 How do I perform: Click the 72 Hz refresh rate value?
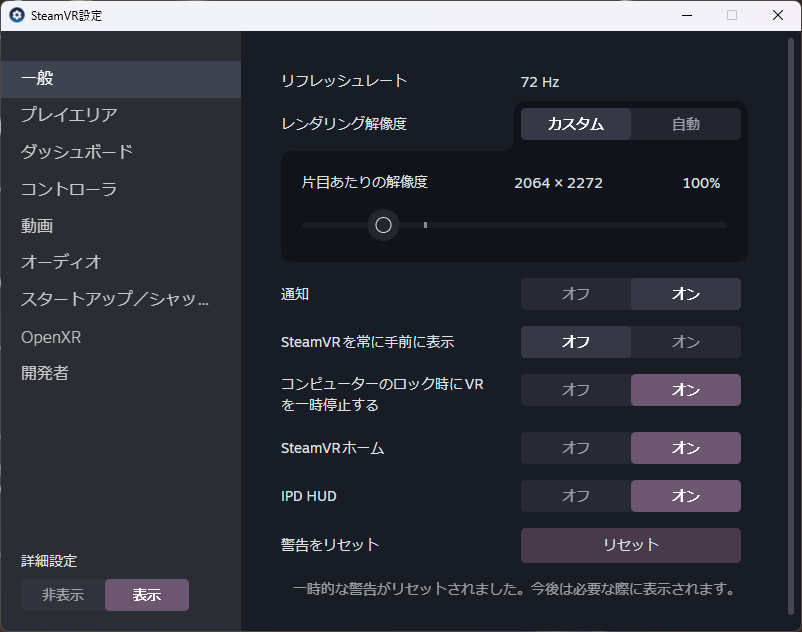coord(540,82)
